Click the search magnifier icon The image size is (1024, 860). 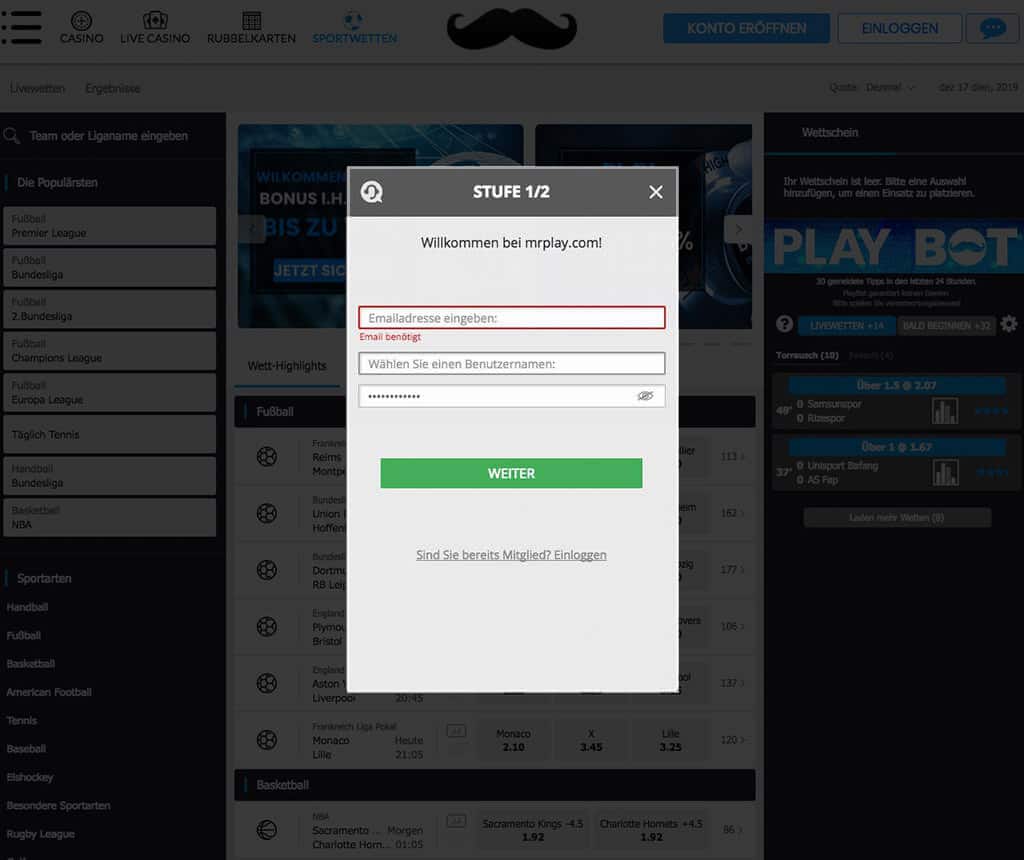12,136
